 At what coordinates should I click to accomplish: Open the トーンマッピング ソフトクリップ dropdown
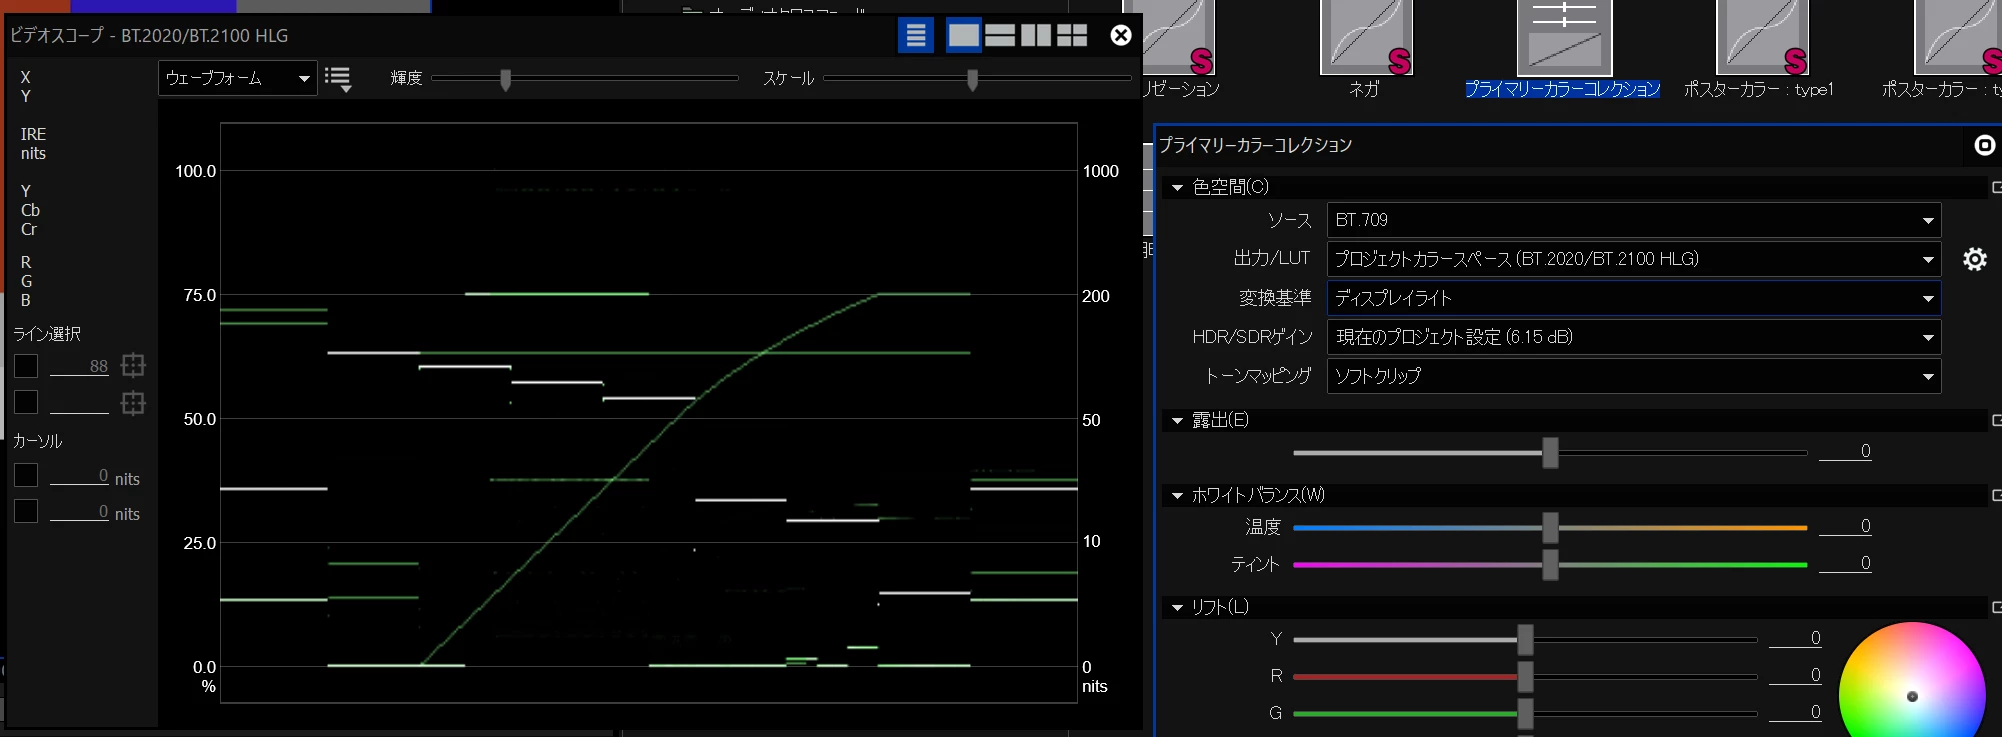(x=1634, y=376)
